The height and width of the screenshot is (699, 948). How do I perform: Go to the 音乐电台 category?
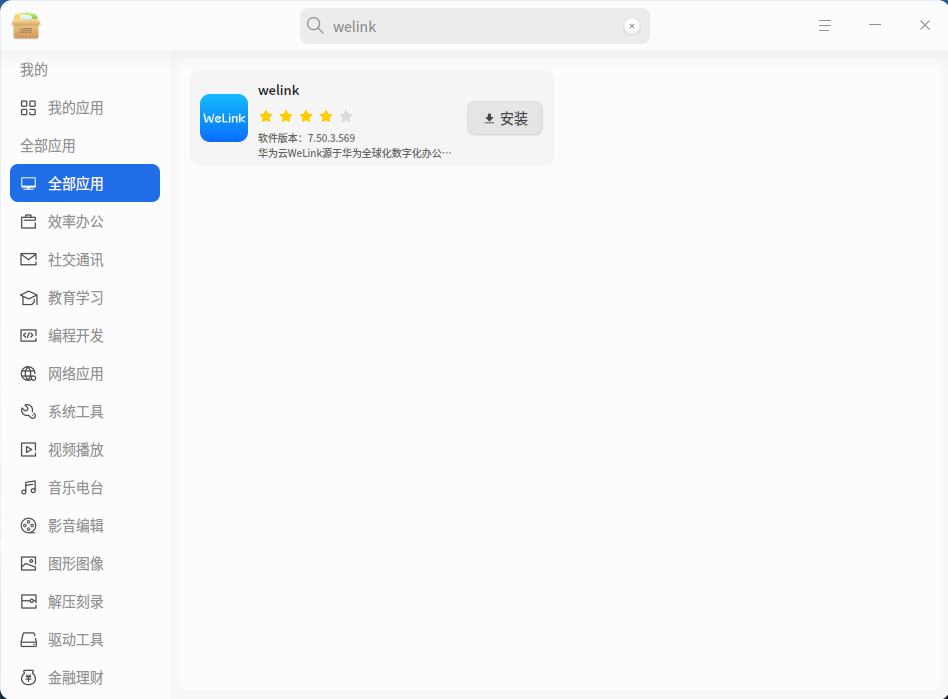(85, 487)
